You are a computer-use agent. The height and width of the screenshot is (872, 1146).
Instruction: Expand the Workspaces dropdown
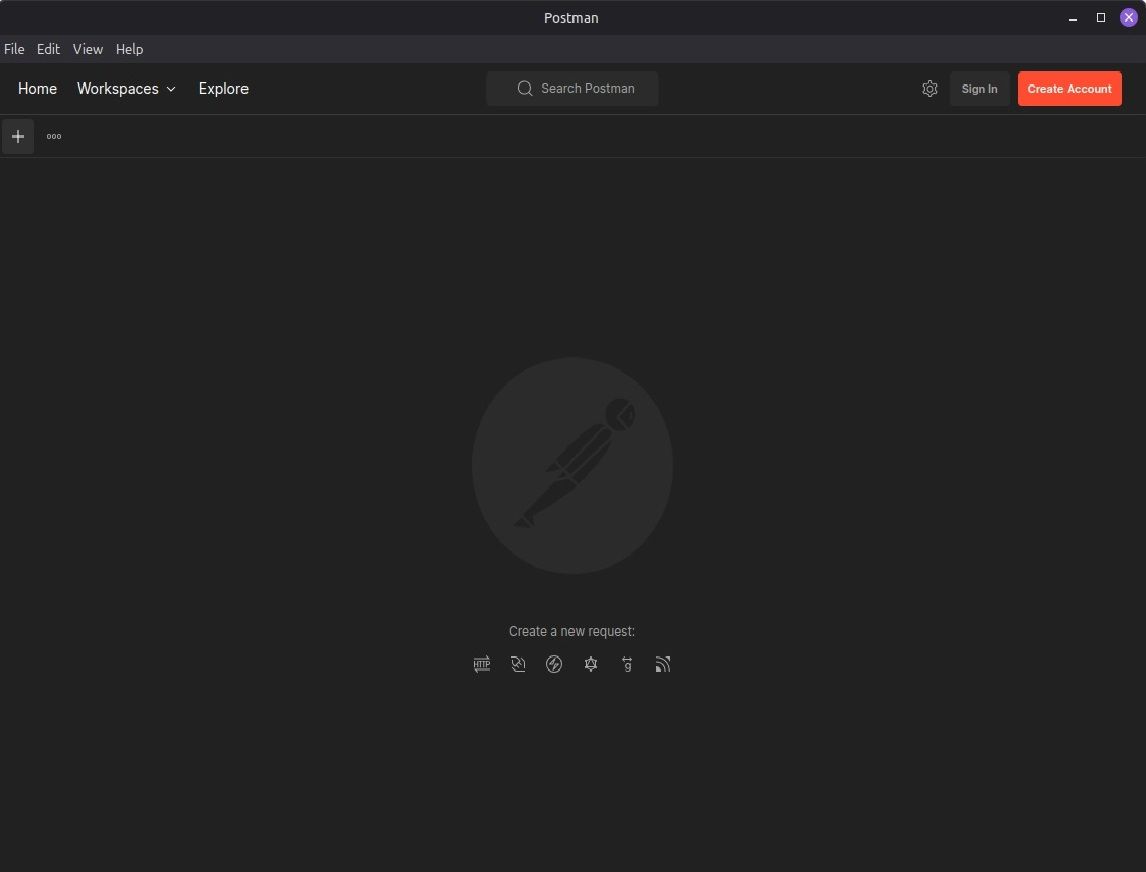pyautogui.click(x=126, y=88)
